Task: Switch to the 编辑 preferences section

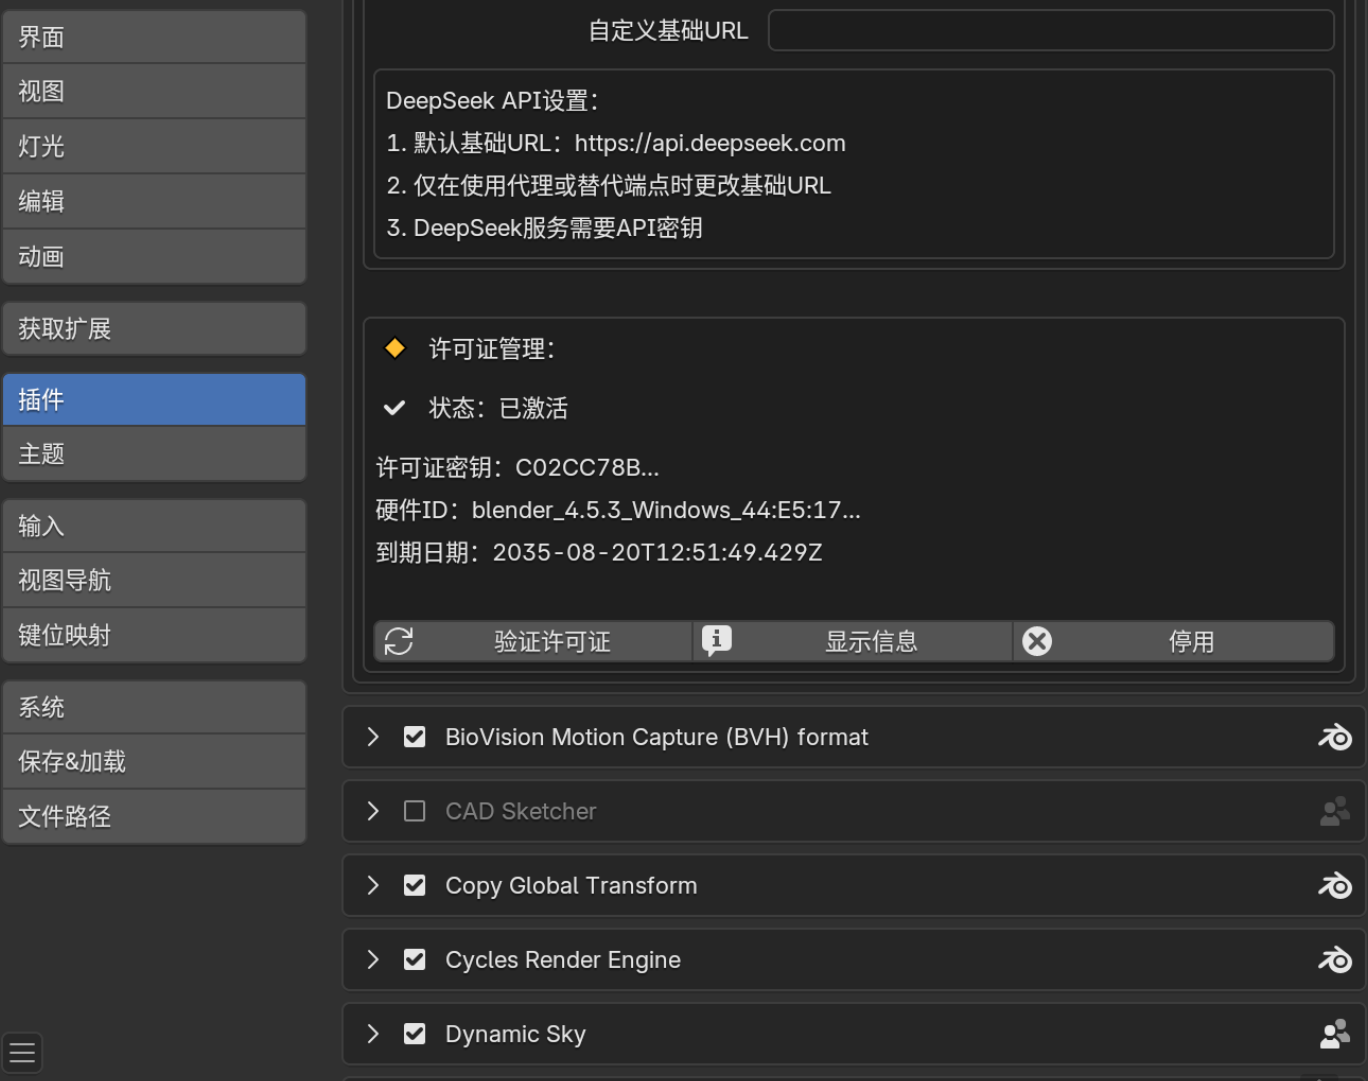Action: point(154,201)
